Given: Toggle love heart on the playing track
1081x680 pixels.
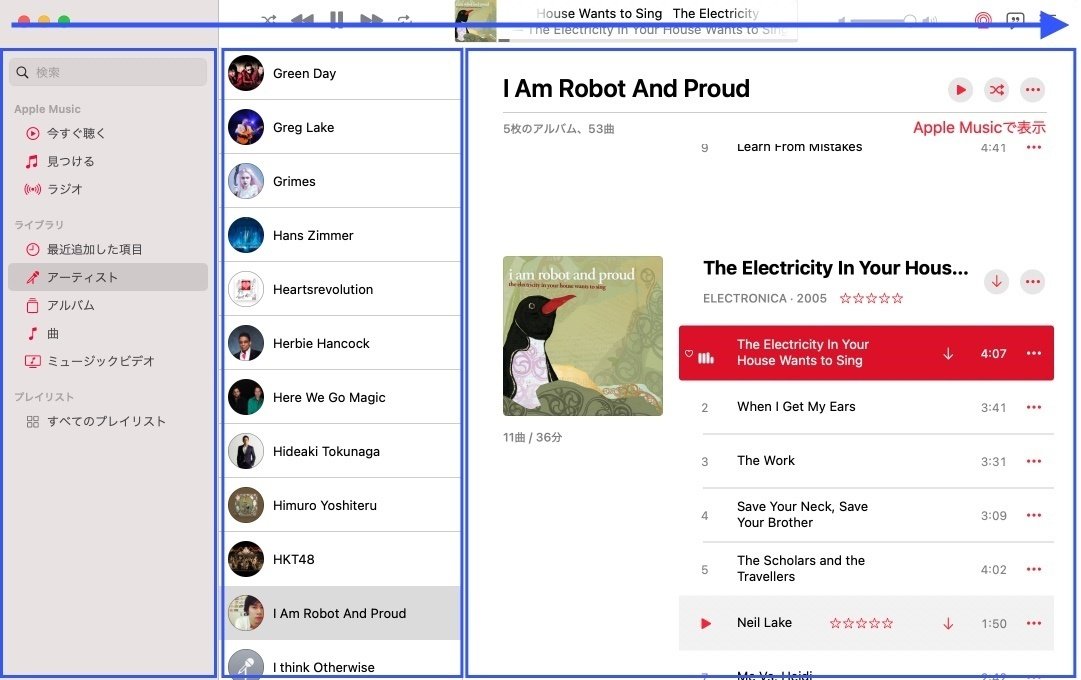Looking at the screenshot, I should (689, 353).
